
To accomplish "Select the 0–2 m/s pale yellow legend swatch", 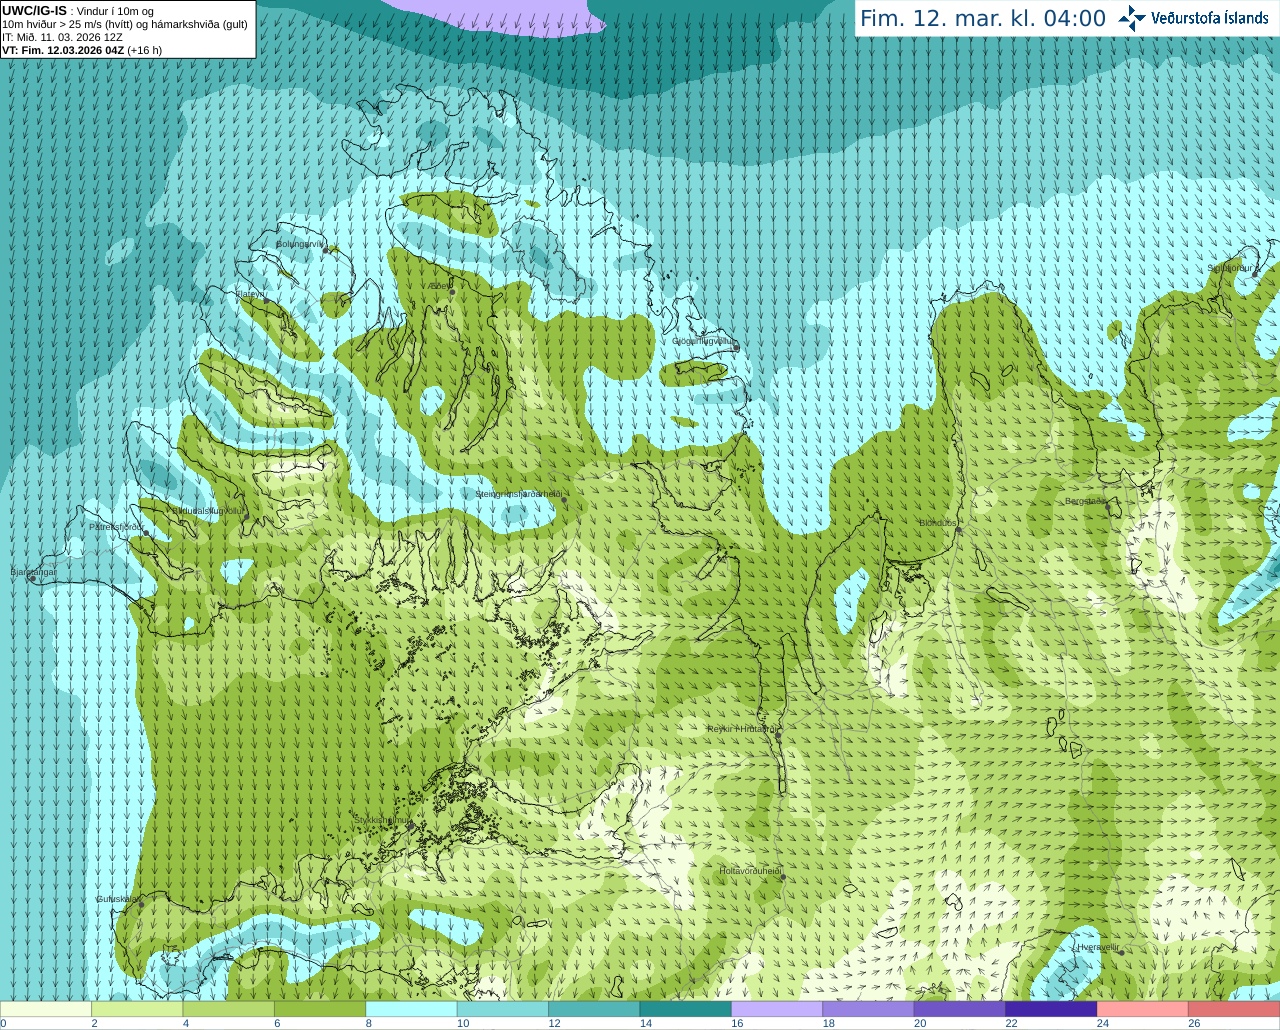I will coord(46,1009).
